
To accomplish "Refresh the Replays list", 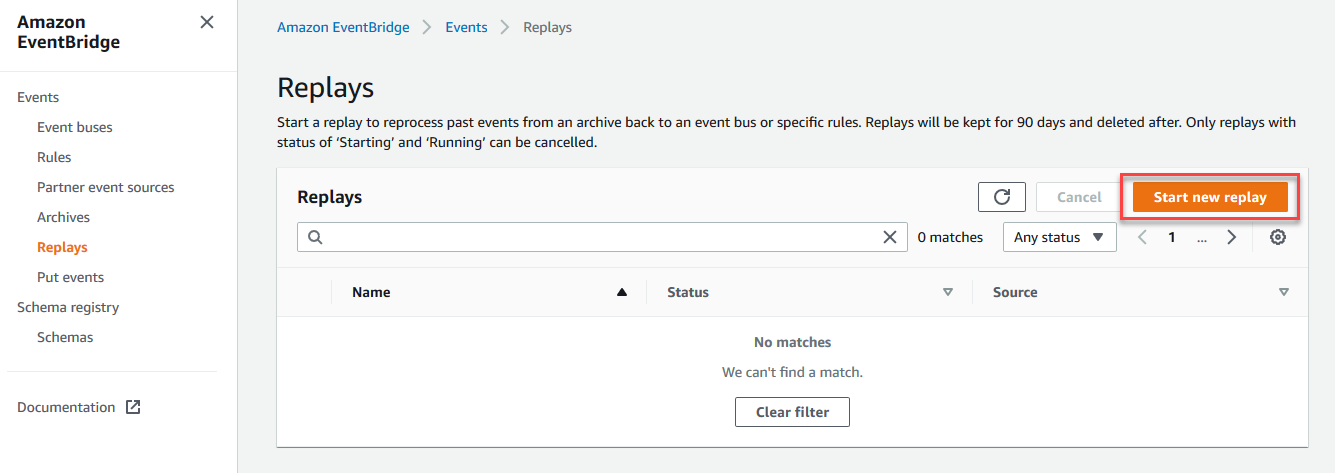I will click(x=1002, y=197).
